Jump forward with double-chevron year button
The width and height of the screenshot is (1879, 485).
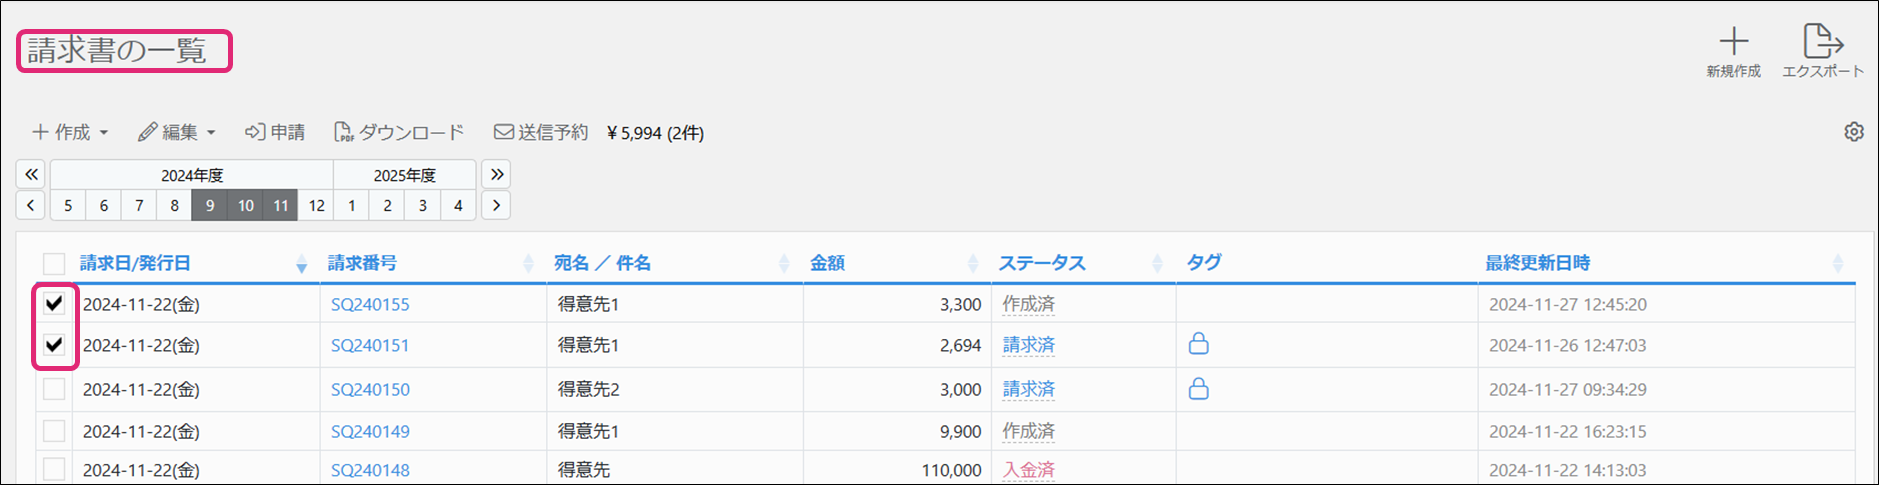pos(496,174)
